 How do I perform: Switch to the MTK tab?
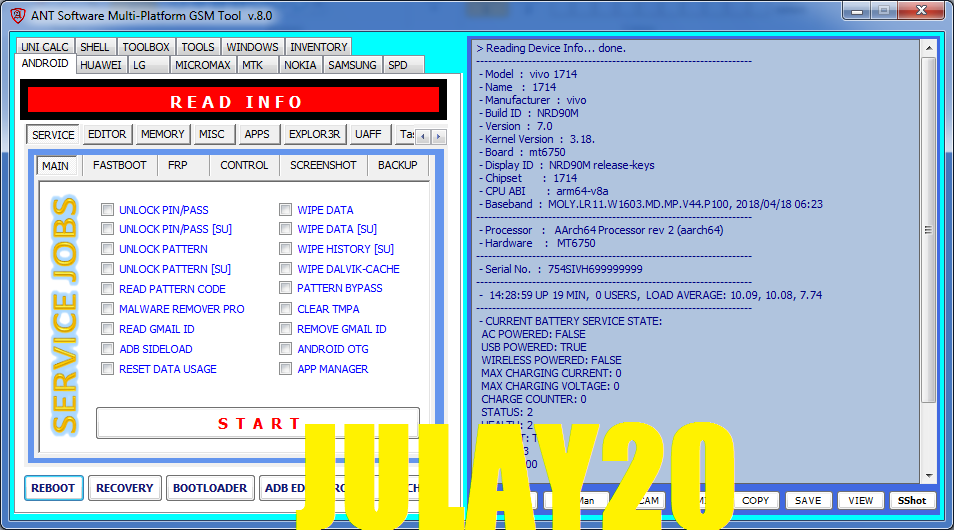[x=257, y=65]
